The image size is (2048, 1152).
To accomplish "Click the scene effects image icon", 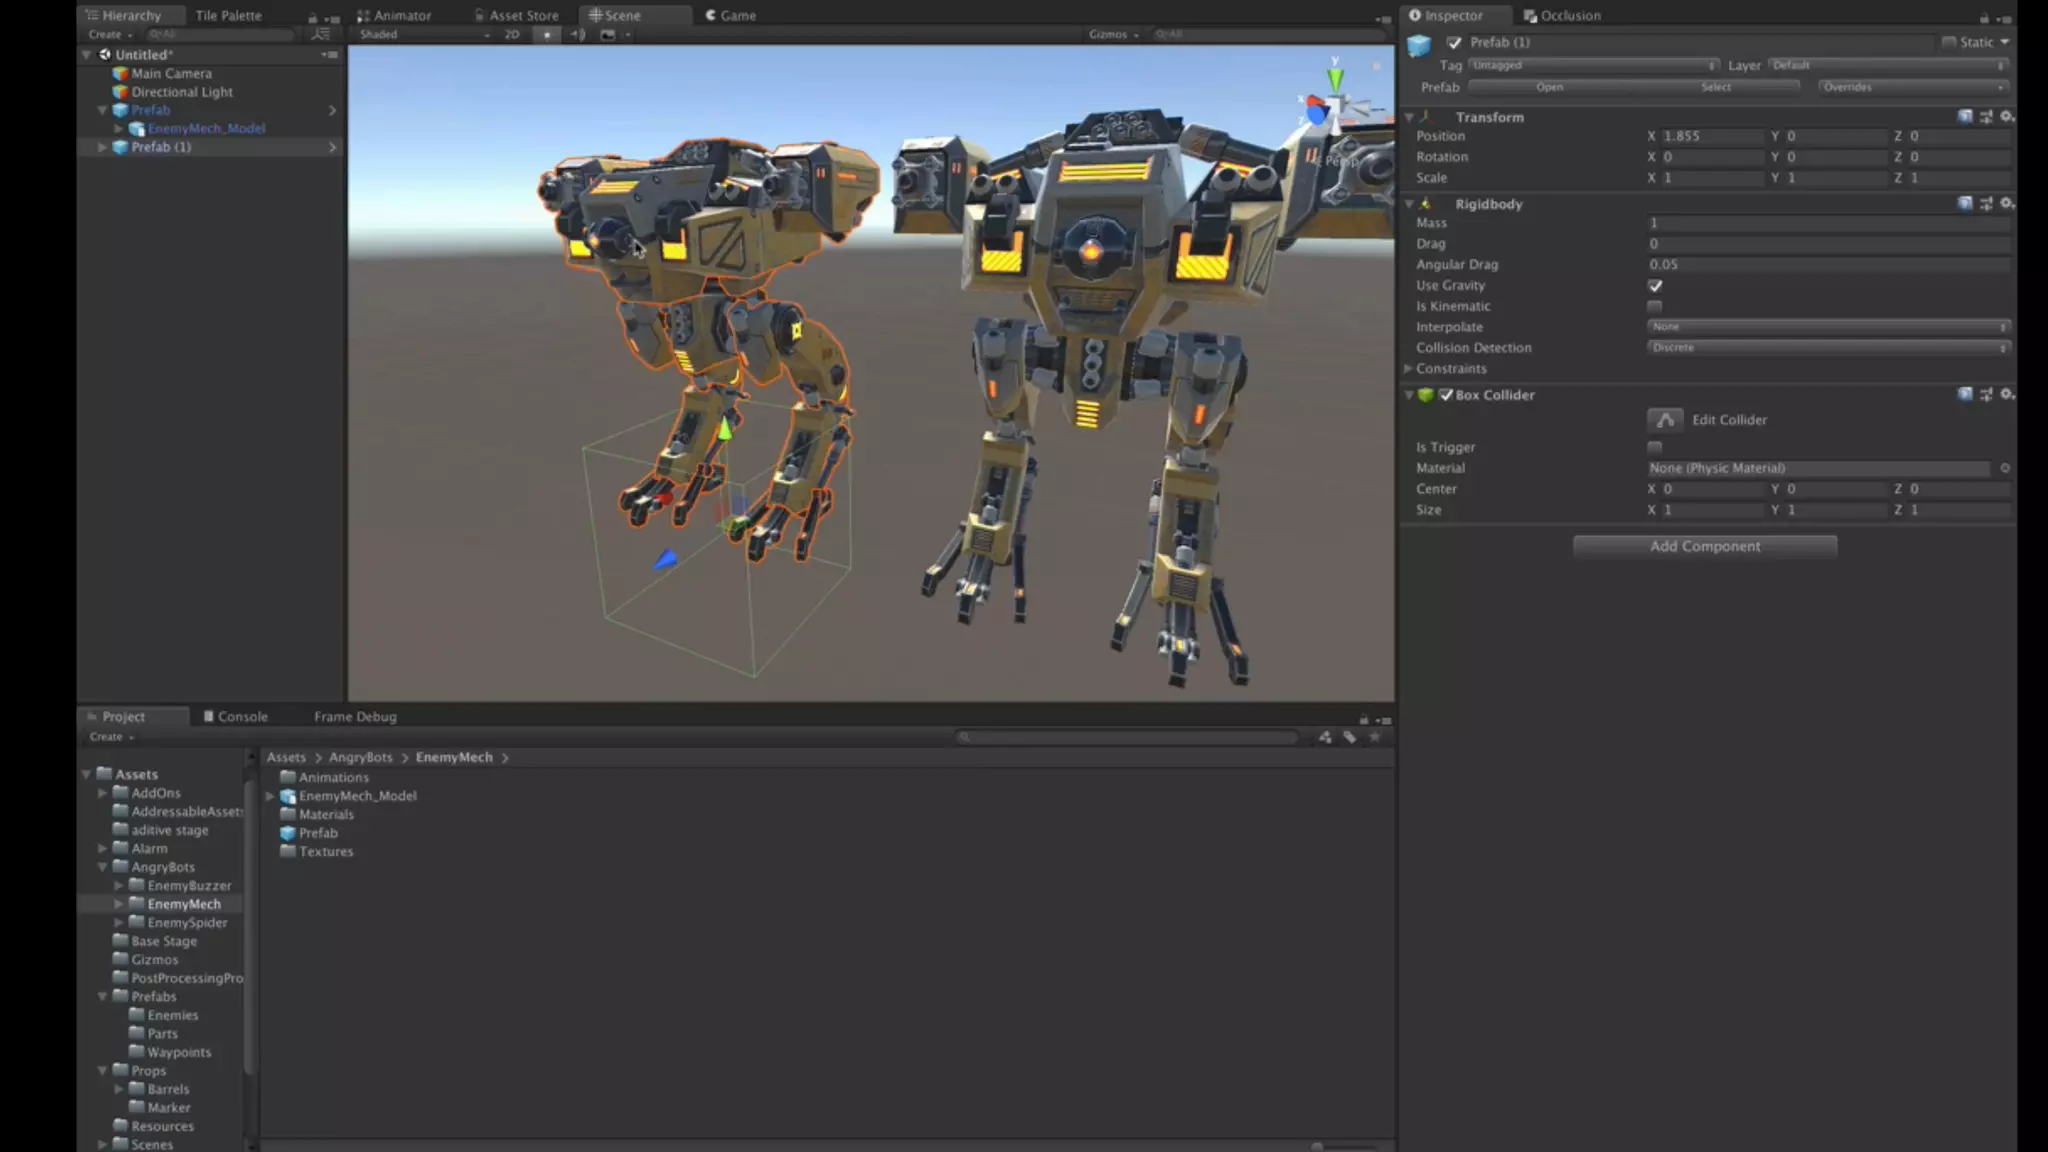I will [607, 34].
